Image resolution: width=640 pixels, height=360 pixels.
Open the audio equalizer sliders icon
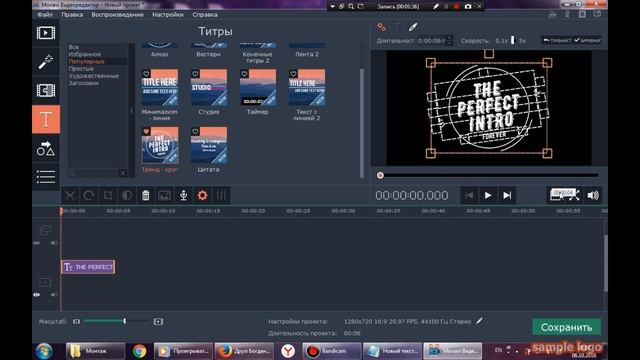pos(221,195)
